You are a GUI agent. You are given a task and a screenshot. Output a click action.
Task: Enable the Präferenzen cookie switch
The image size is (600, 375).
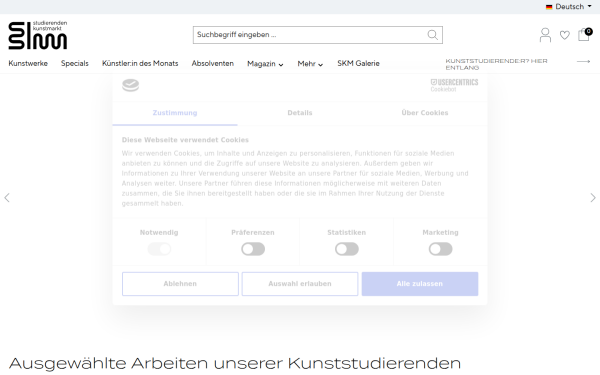(253, 249)
